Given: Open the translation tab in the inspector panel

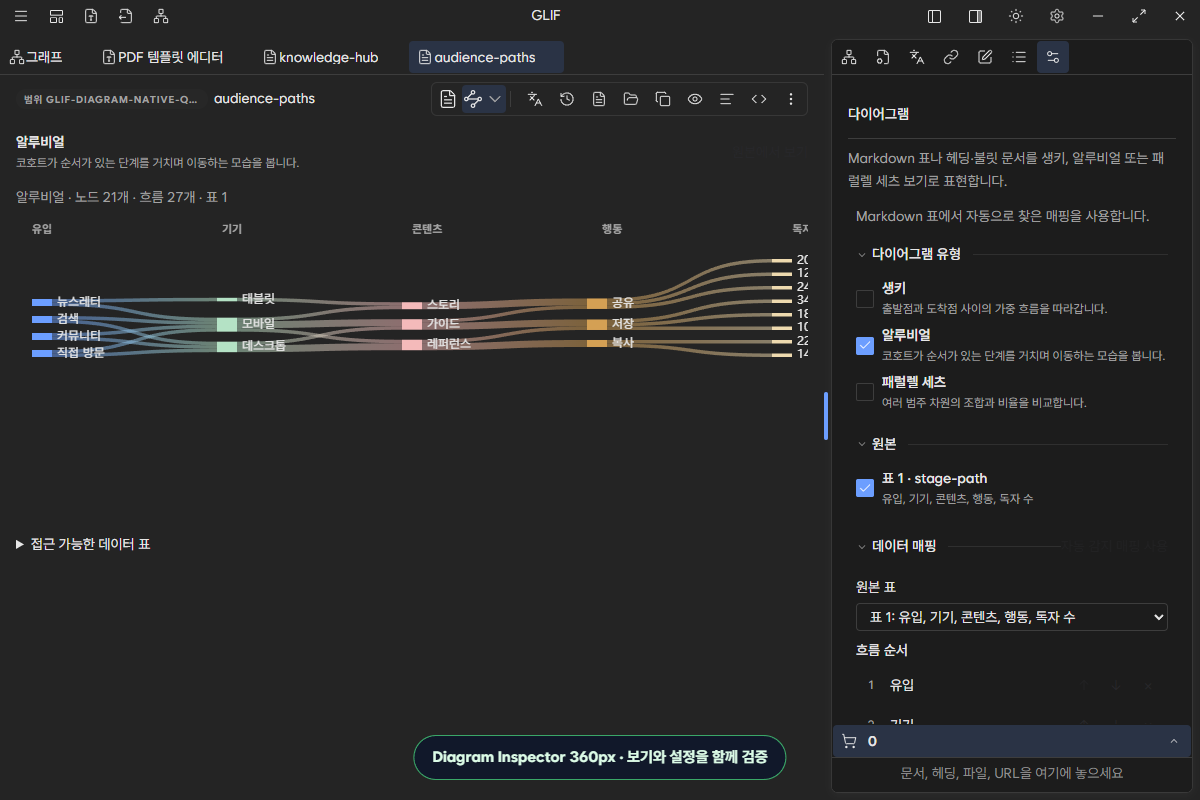Looking at the screenshot, I should pos(917,57).
